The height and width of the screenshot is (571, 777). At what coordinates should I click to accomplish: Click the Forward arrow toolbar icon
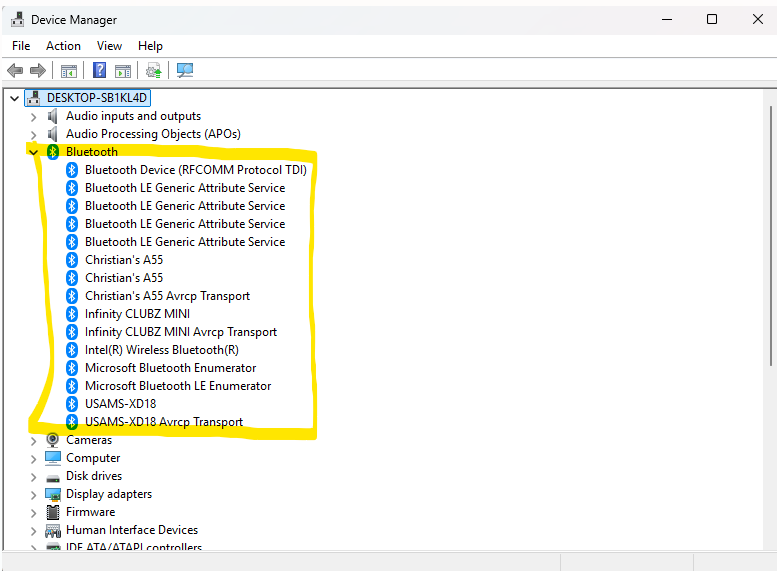(38, 70)
